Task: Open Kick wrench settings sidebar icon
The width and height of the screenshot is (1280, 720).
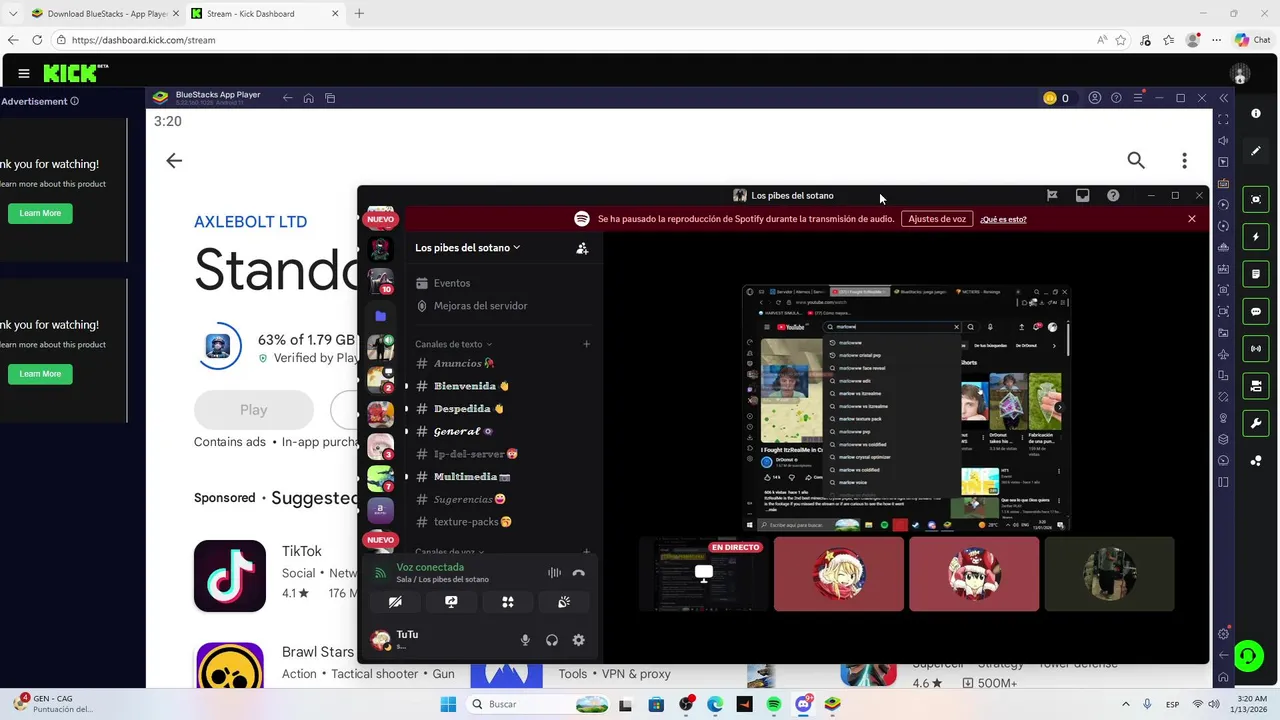Action: point(1256,423)
